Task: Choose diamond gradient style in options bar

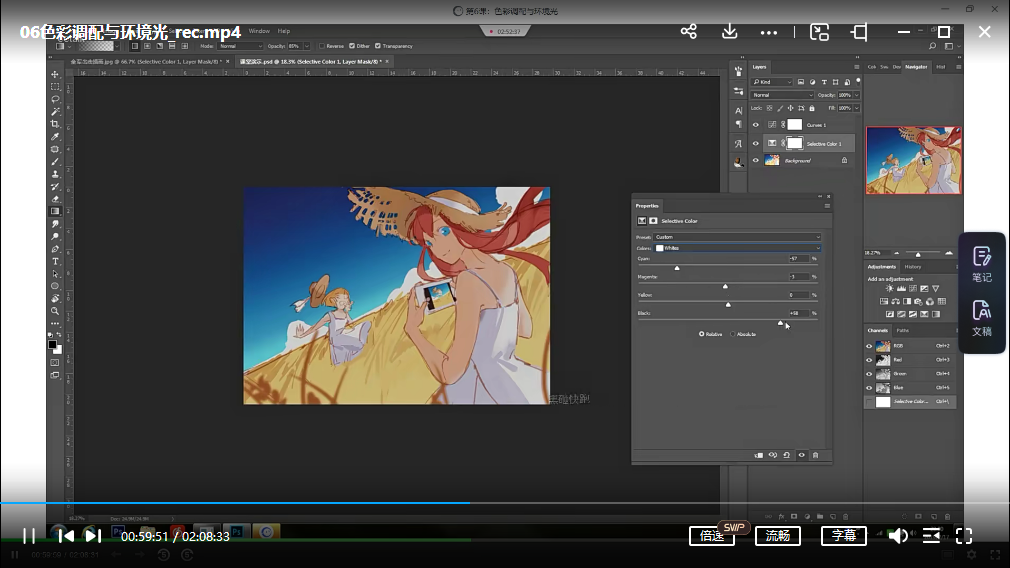Action: 185,46
